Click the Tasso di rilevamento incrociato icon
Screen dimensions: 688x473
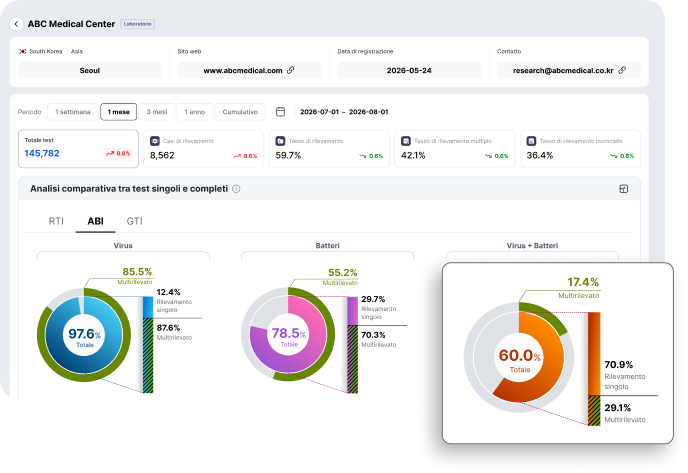click(x=531, y=141)
